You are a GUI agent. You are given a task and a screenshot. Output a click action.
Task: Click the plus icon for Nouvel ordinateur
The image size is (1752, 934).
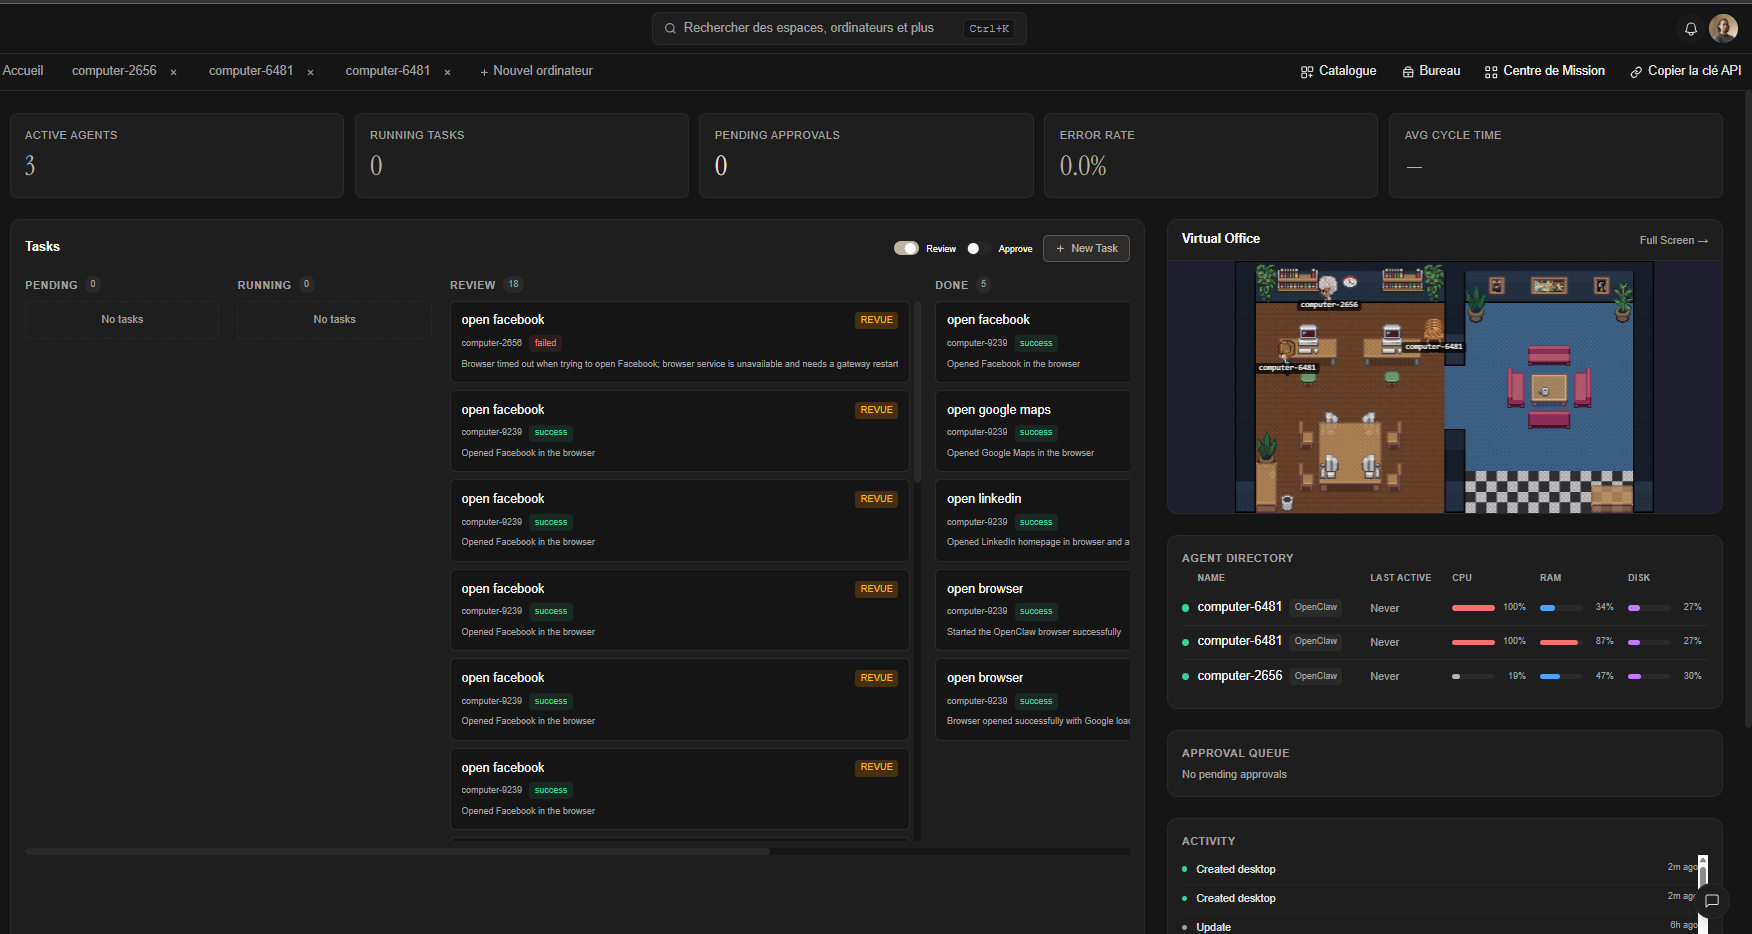coord(484,72)
